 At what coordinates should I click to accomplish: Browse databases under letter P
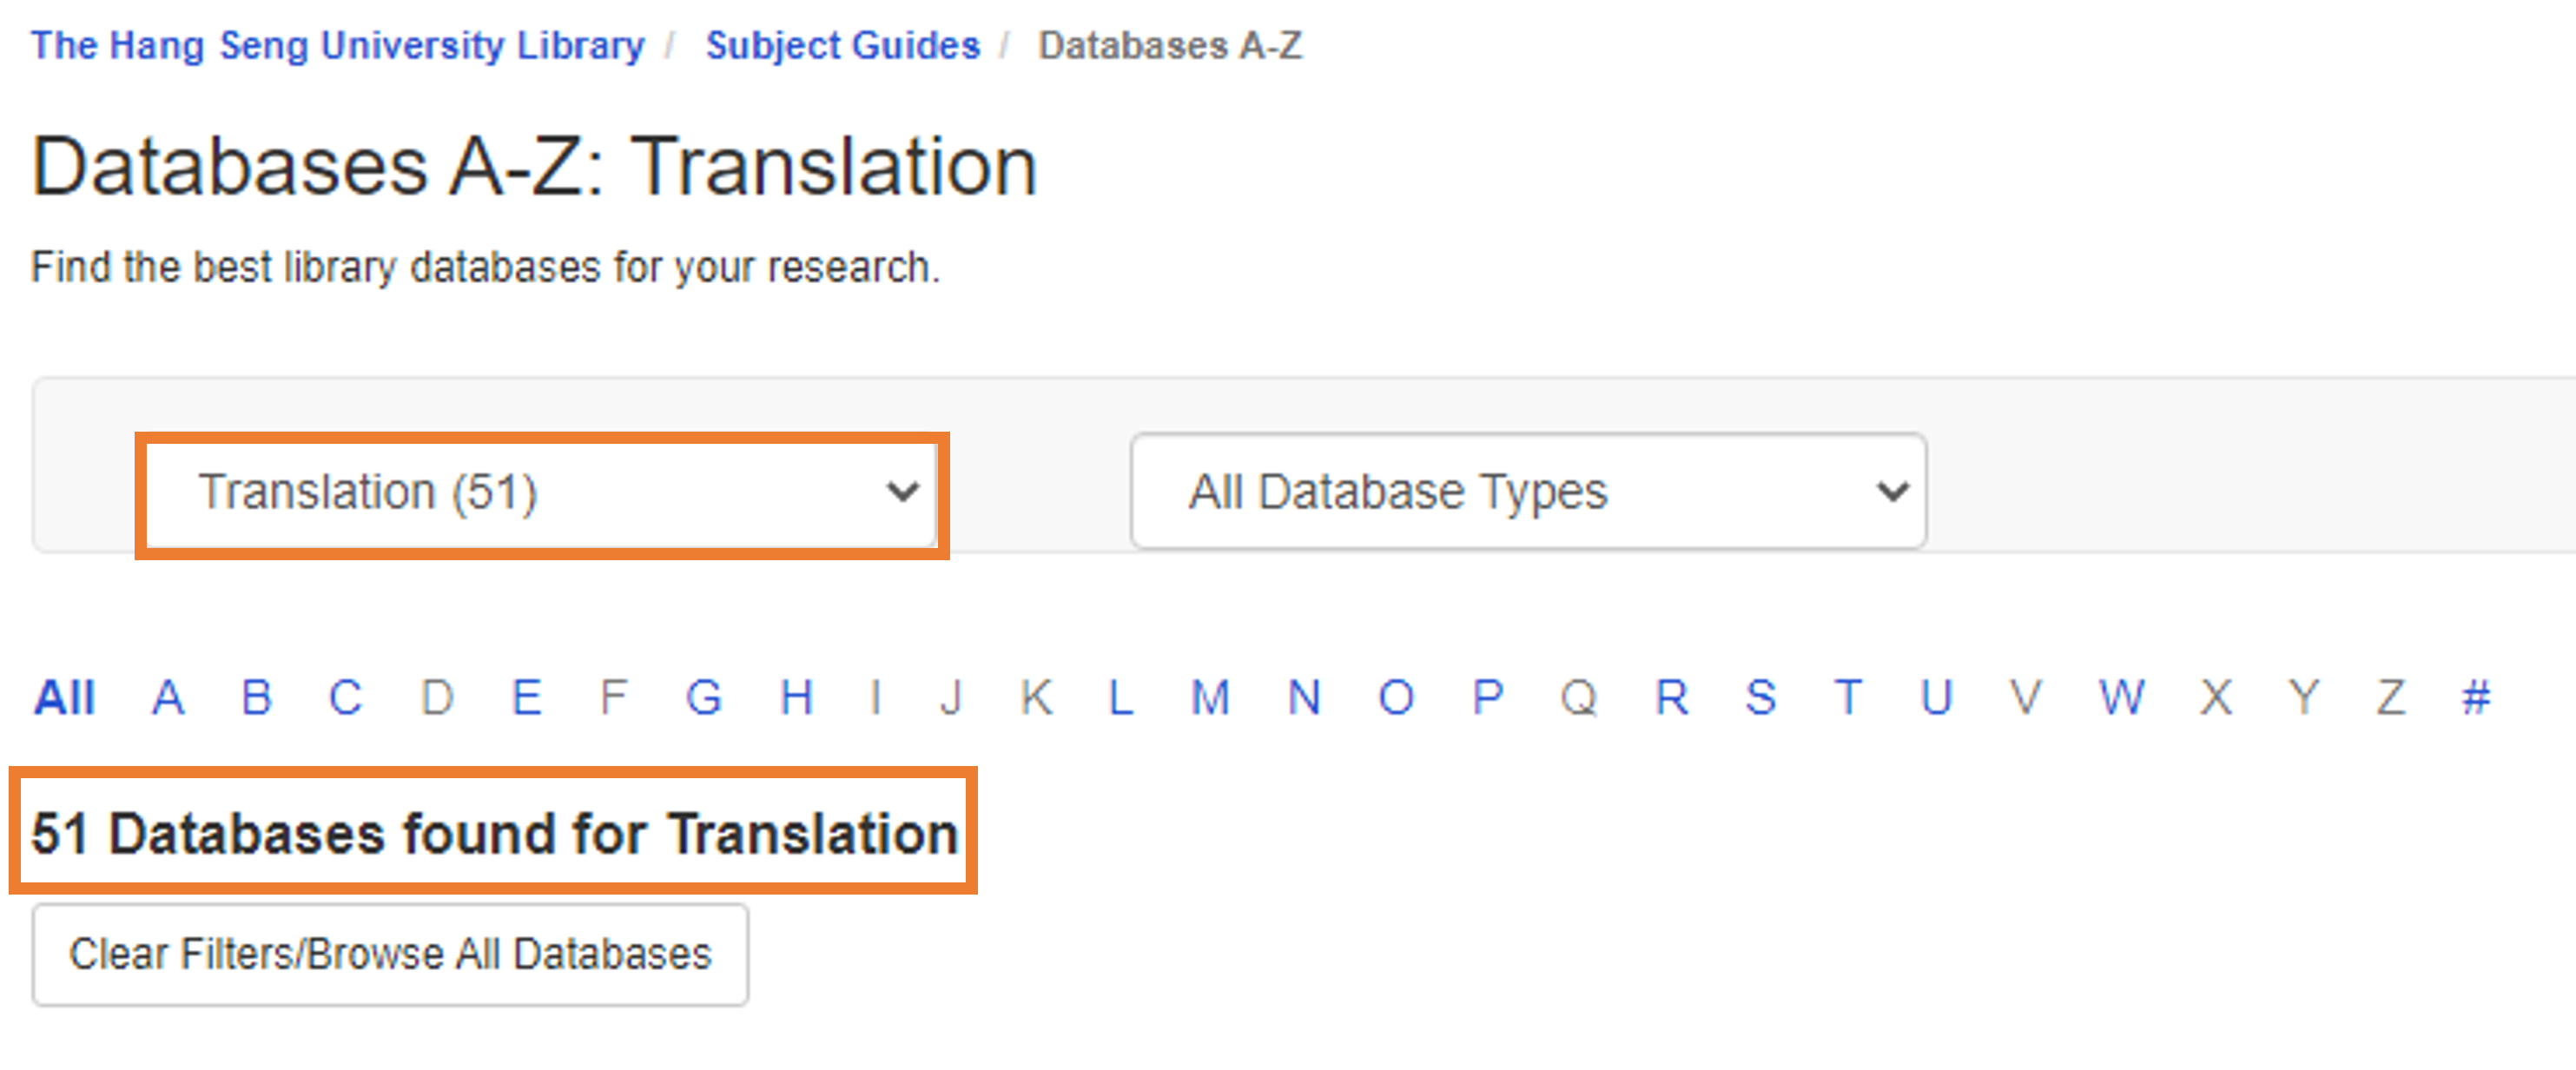coord(1487,698)
